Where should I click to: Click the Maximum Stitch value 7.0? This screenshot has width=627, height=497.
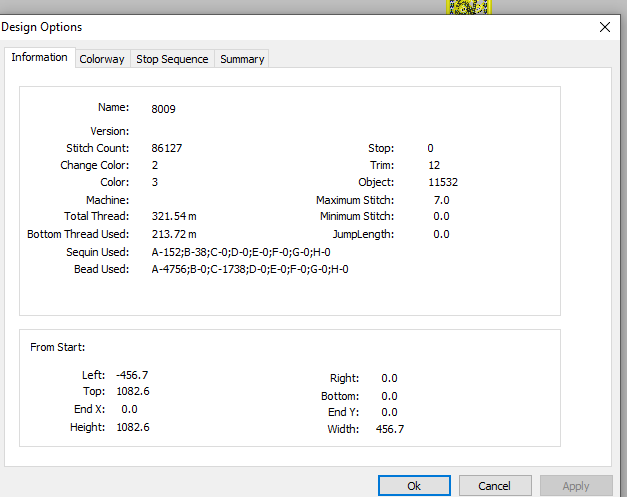pos(441,200)
